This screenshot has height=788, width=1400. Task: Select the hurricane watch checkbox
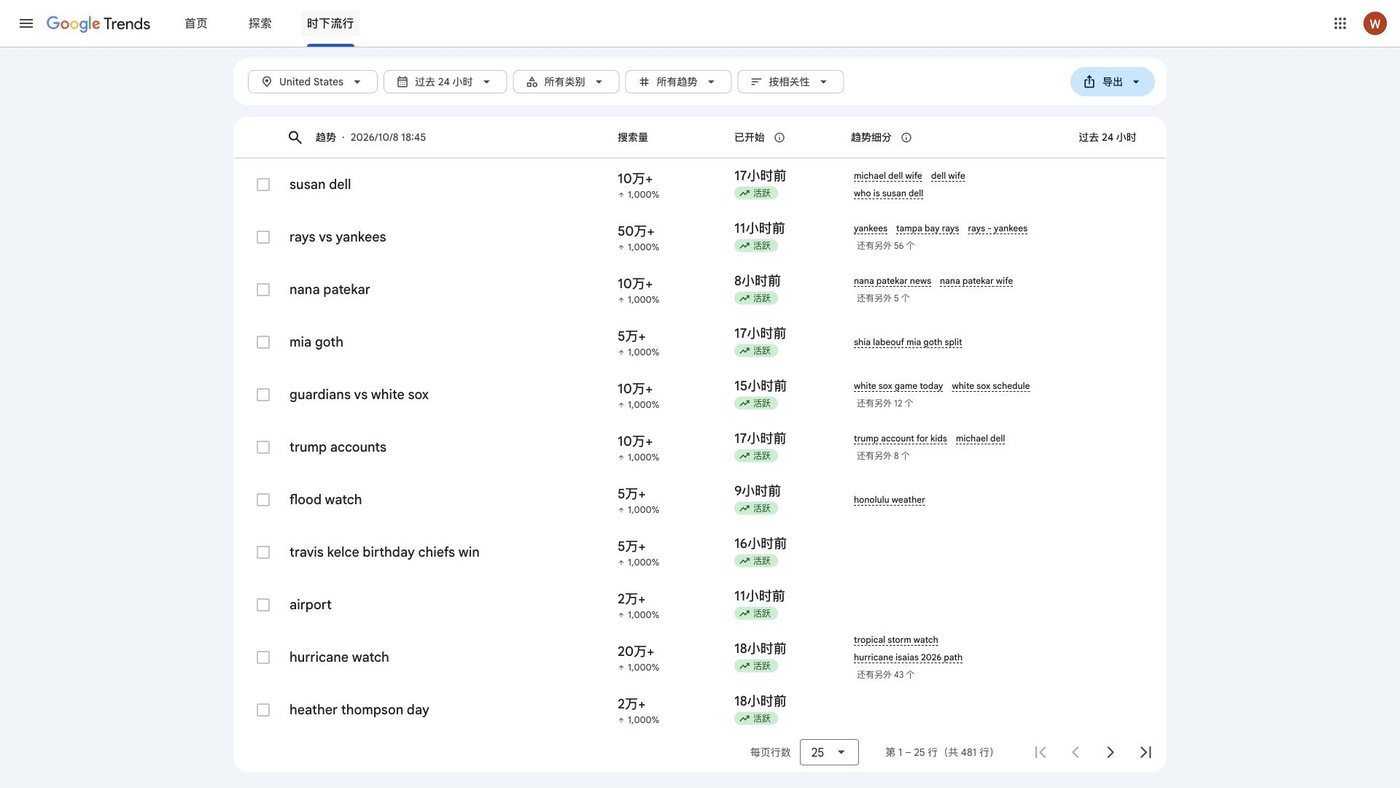(263, 657)
